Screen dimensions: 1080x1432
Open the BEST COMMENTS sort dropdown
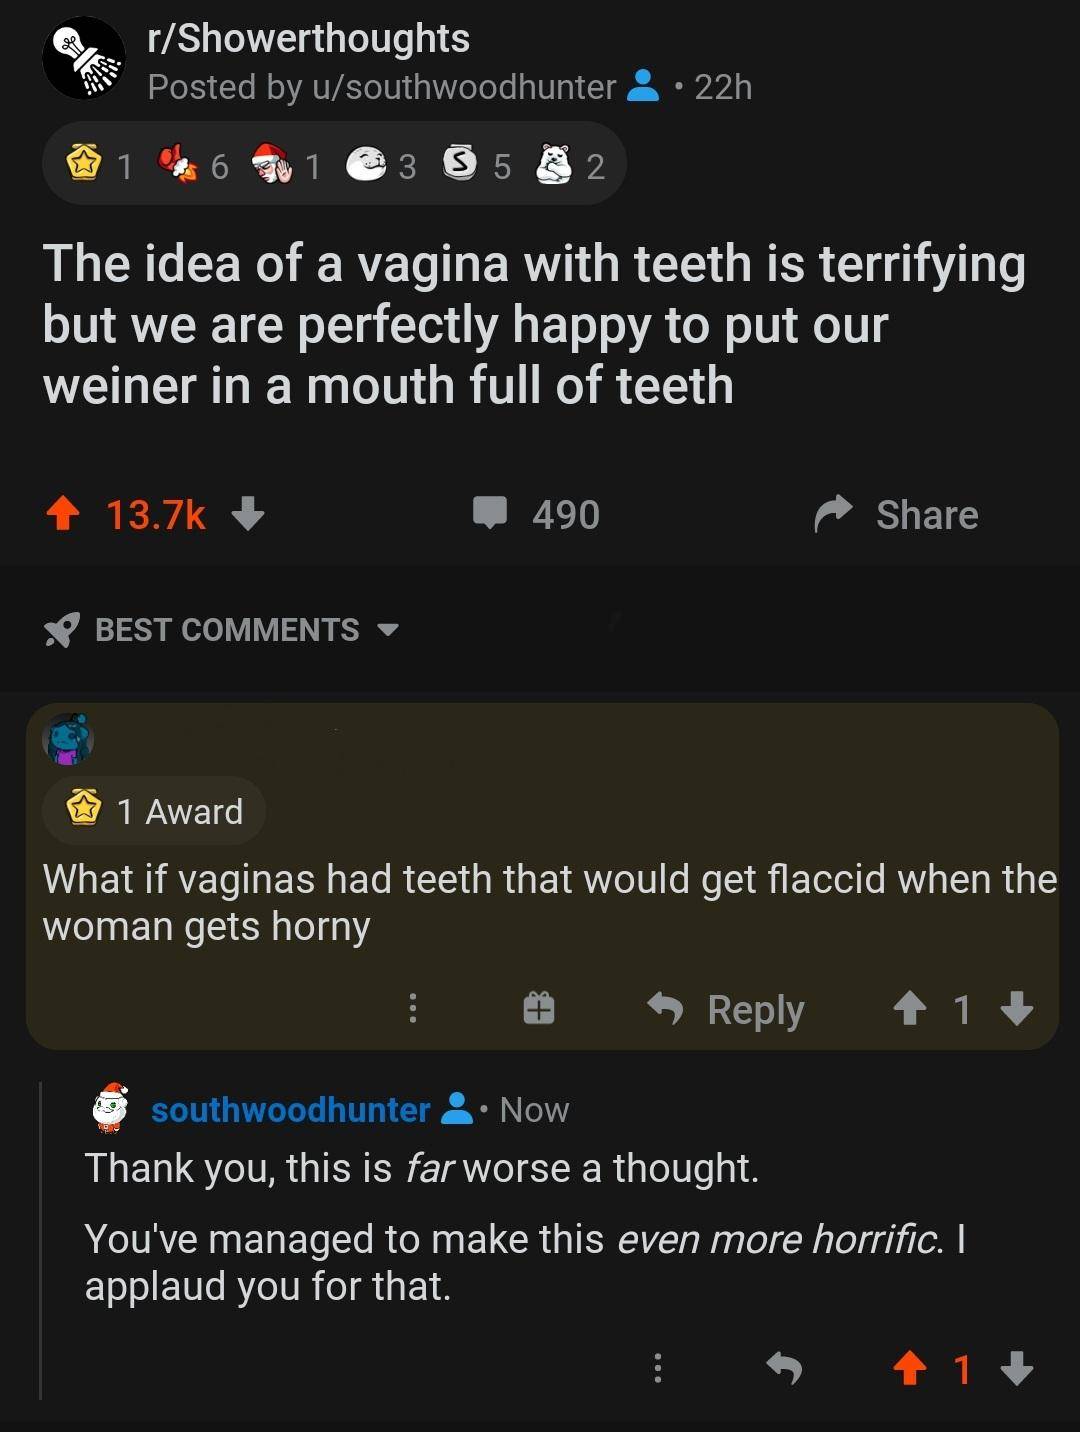click(389, 630)
